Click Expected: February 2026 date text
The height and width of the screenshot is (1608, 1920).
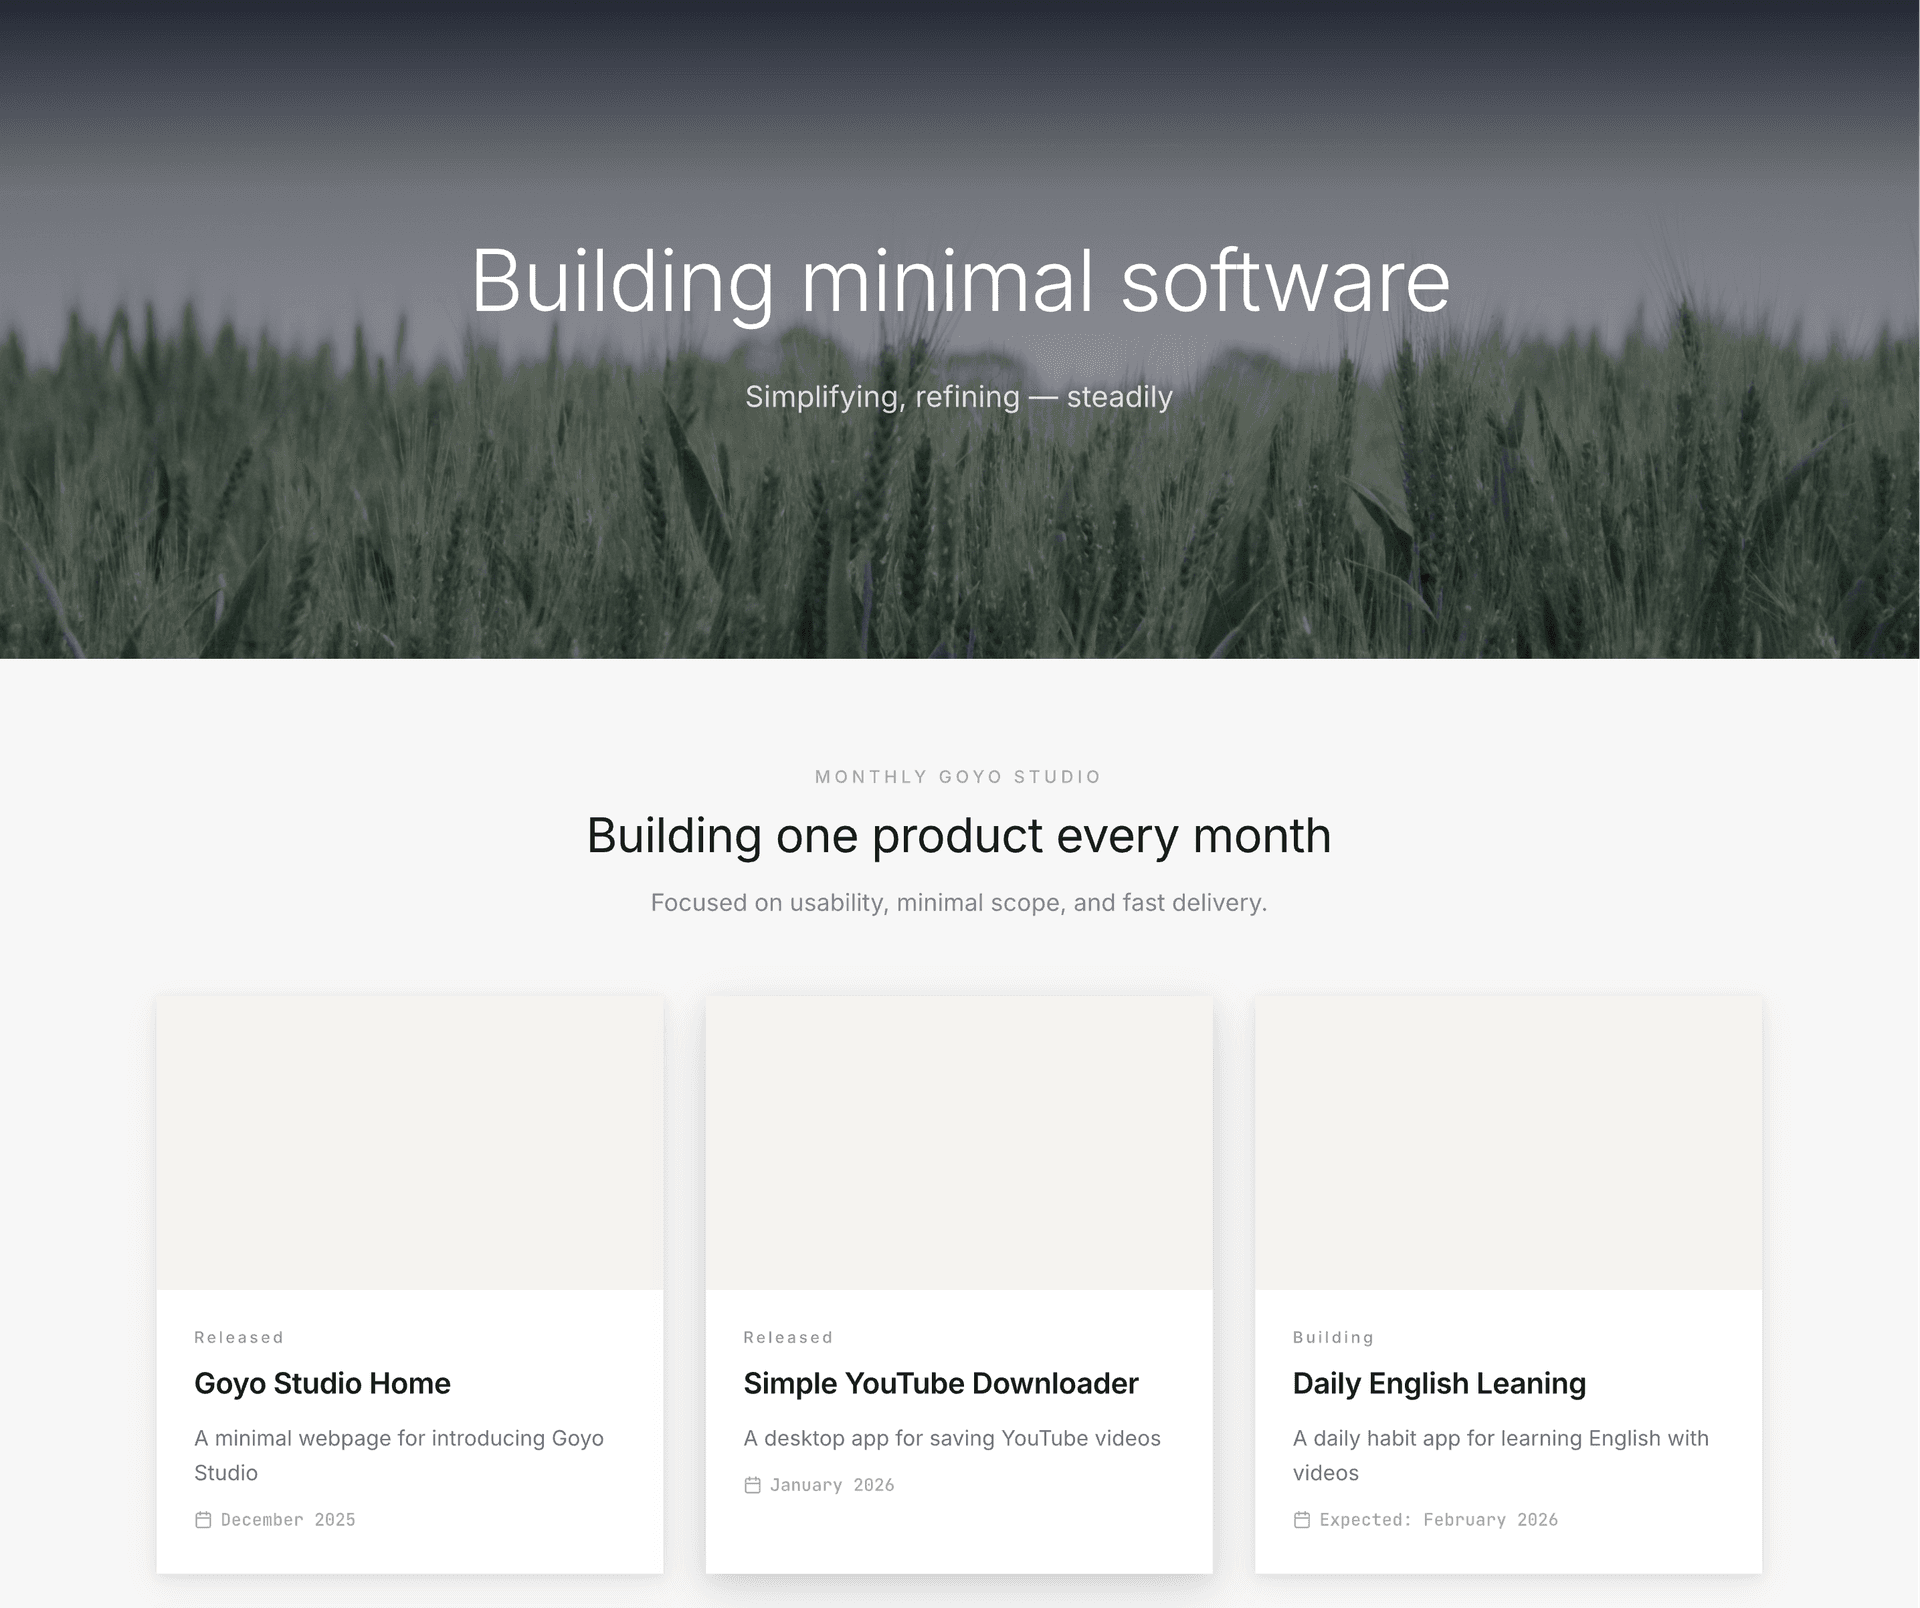(1438, 1520)
